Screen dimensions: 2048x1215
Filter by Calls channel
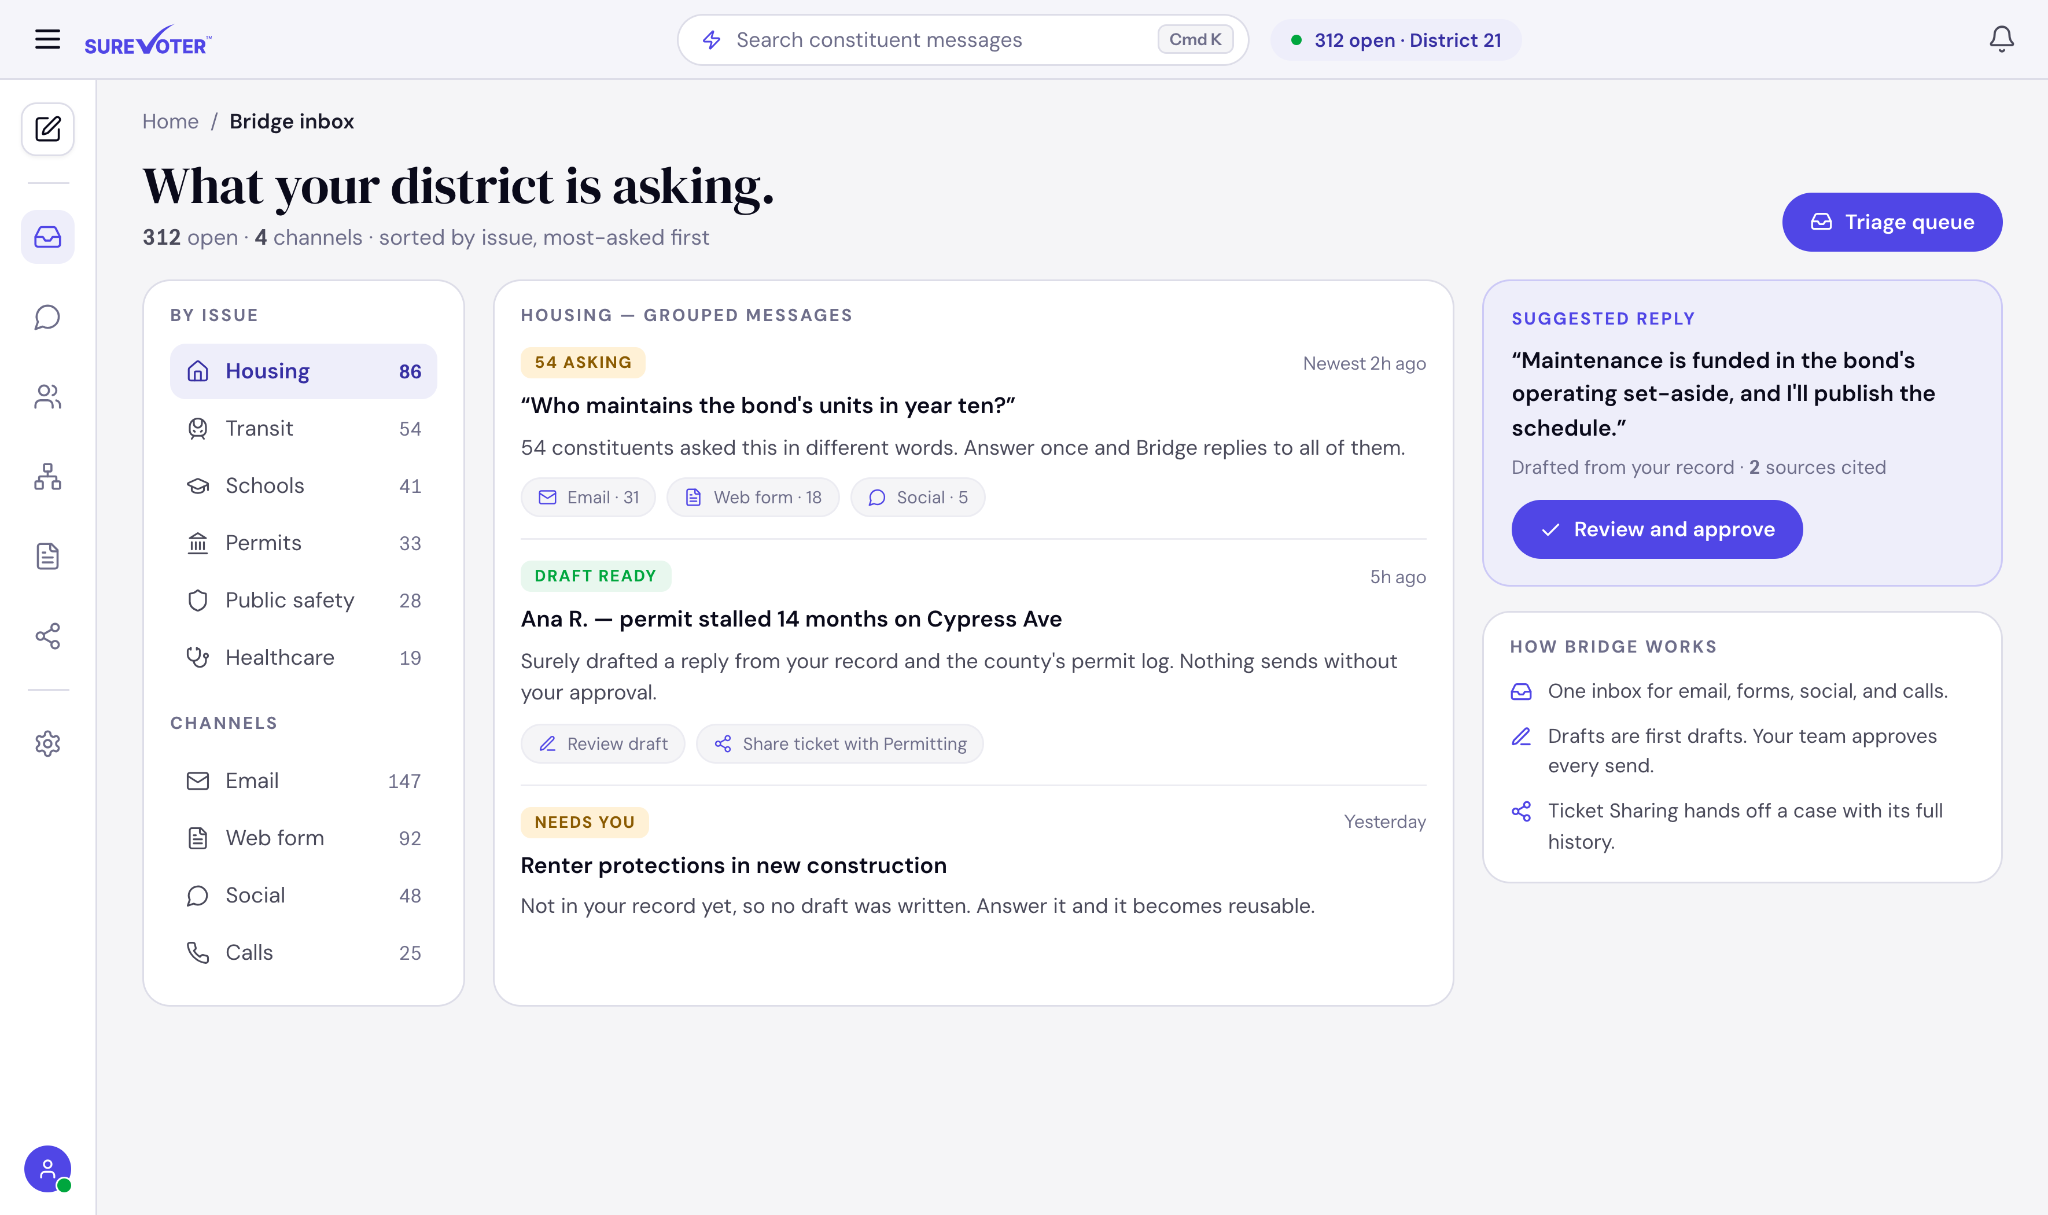(x=303, y=953)
